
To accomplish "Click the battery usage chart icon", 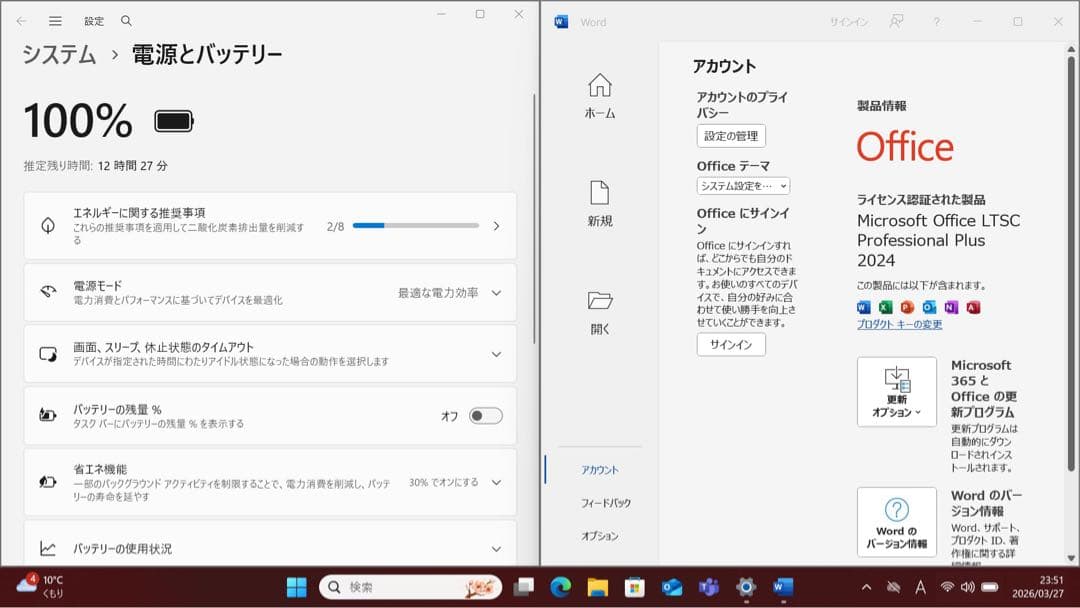I will (x=48, y=549).
